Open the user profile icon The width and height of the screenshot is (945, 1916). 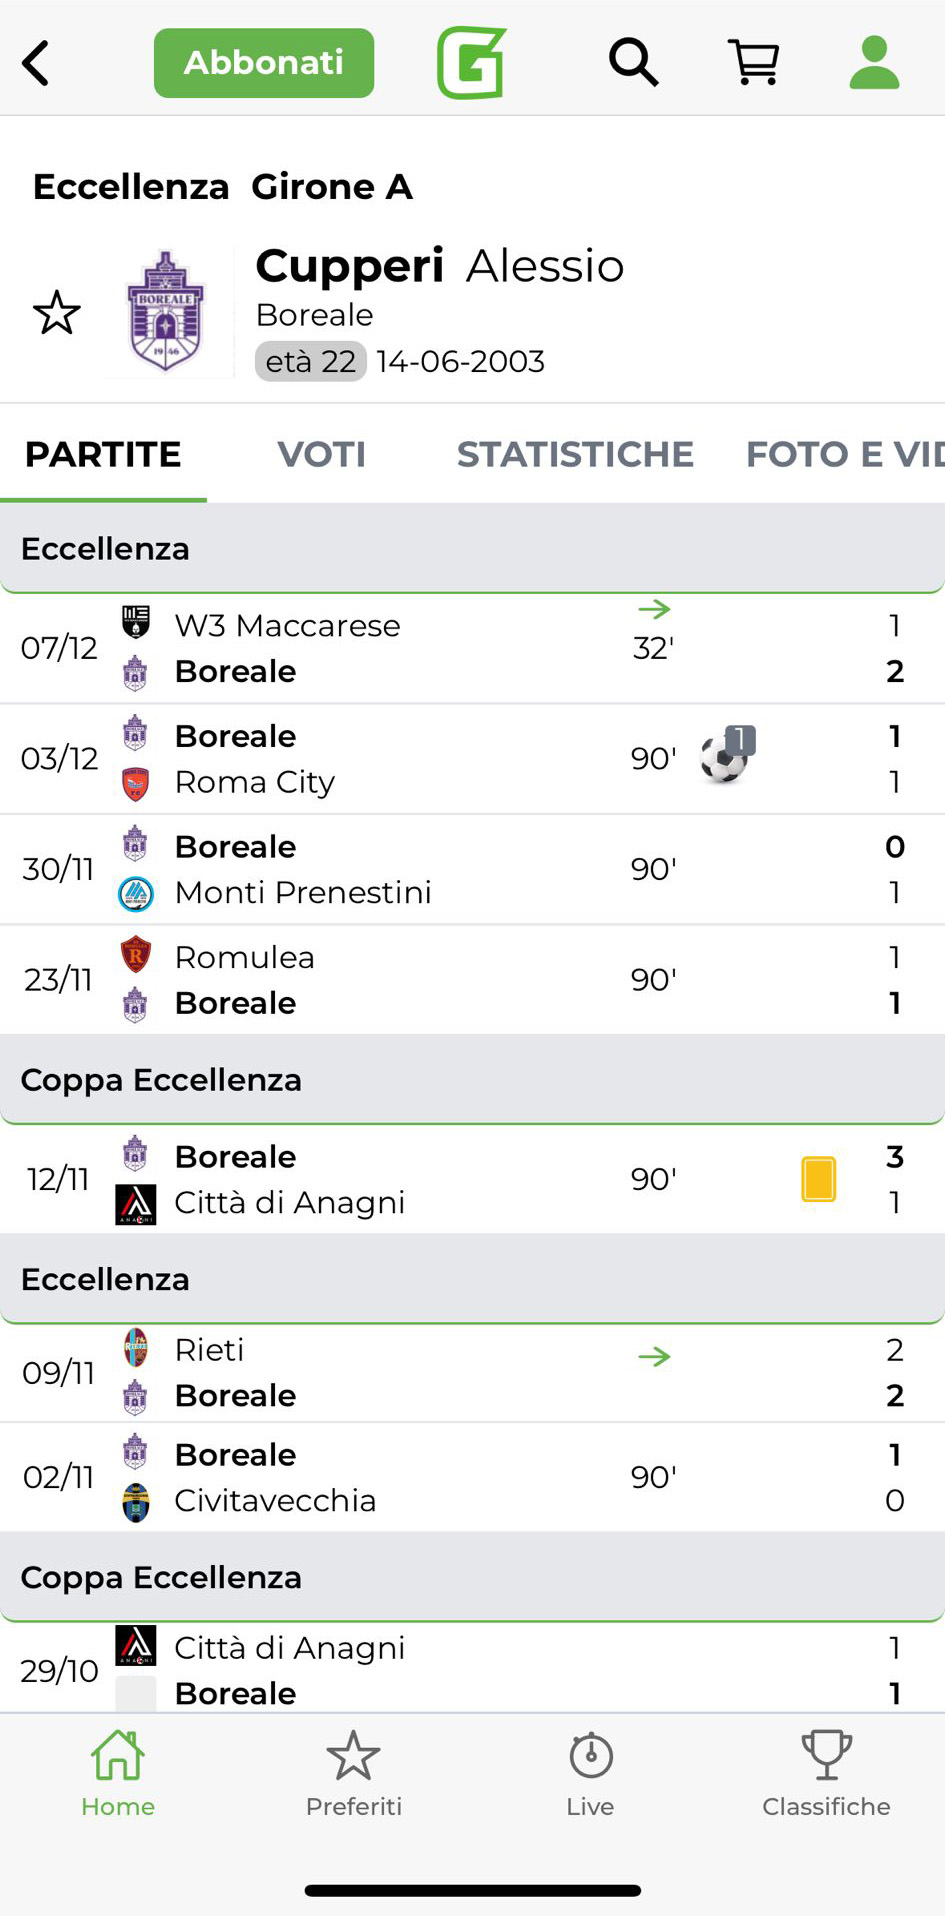click(x=874, y=63)
